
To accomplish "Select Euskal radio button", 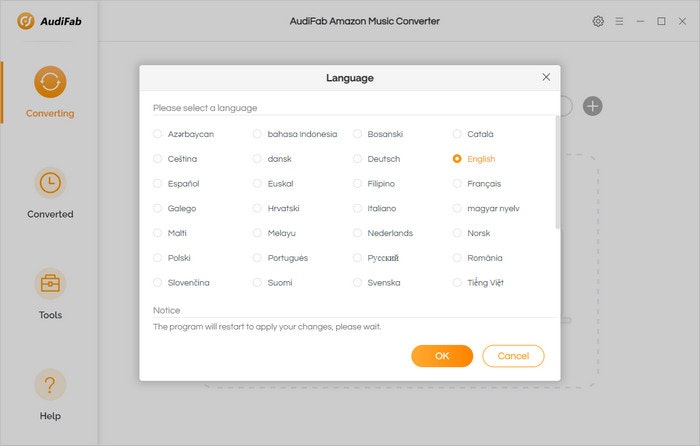I will [257, 183].
